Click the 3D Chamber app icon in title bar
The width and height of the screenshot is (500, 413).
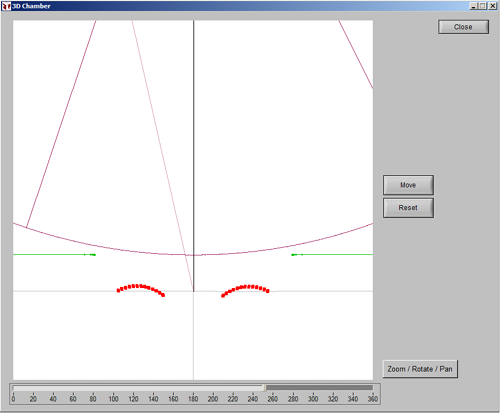pyautogui.click(x=6, y=6)
